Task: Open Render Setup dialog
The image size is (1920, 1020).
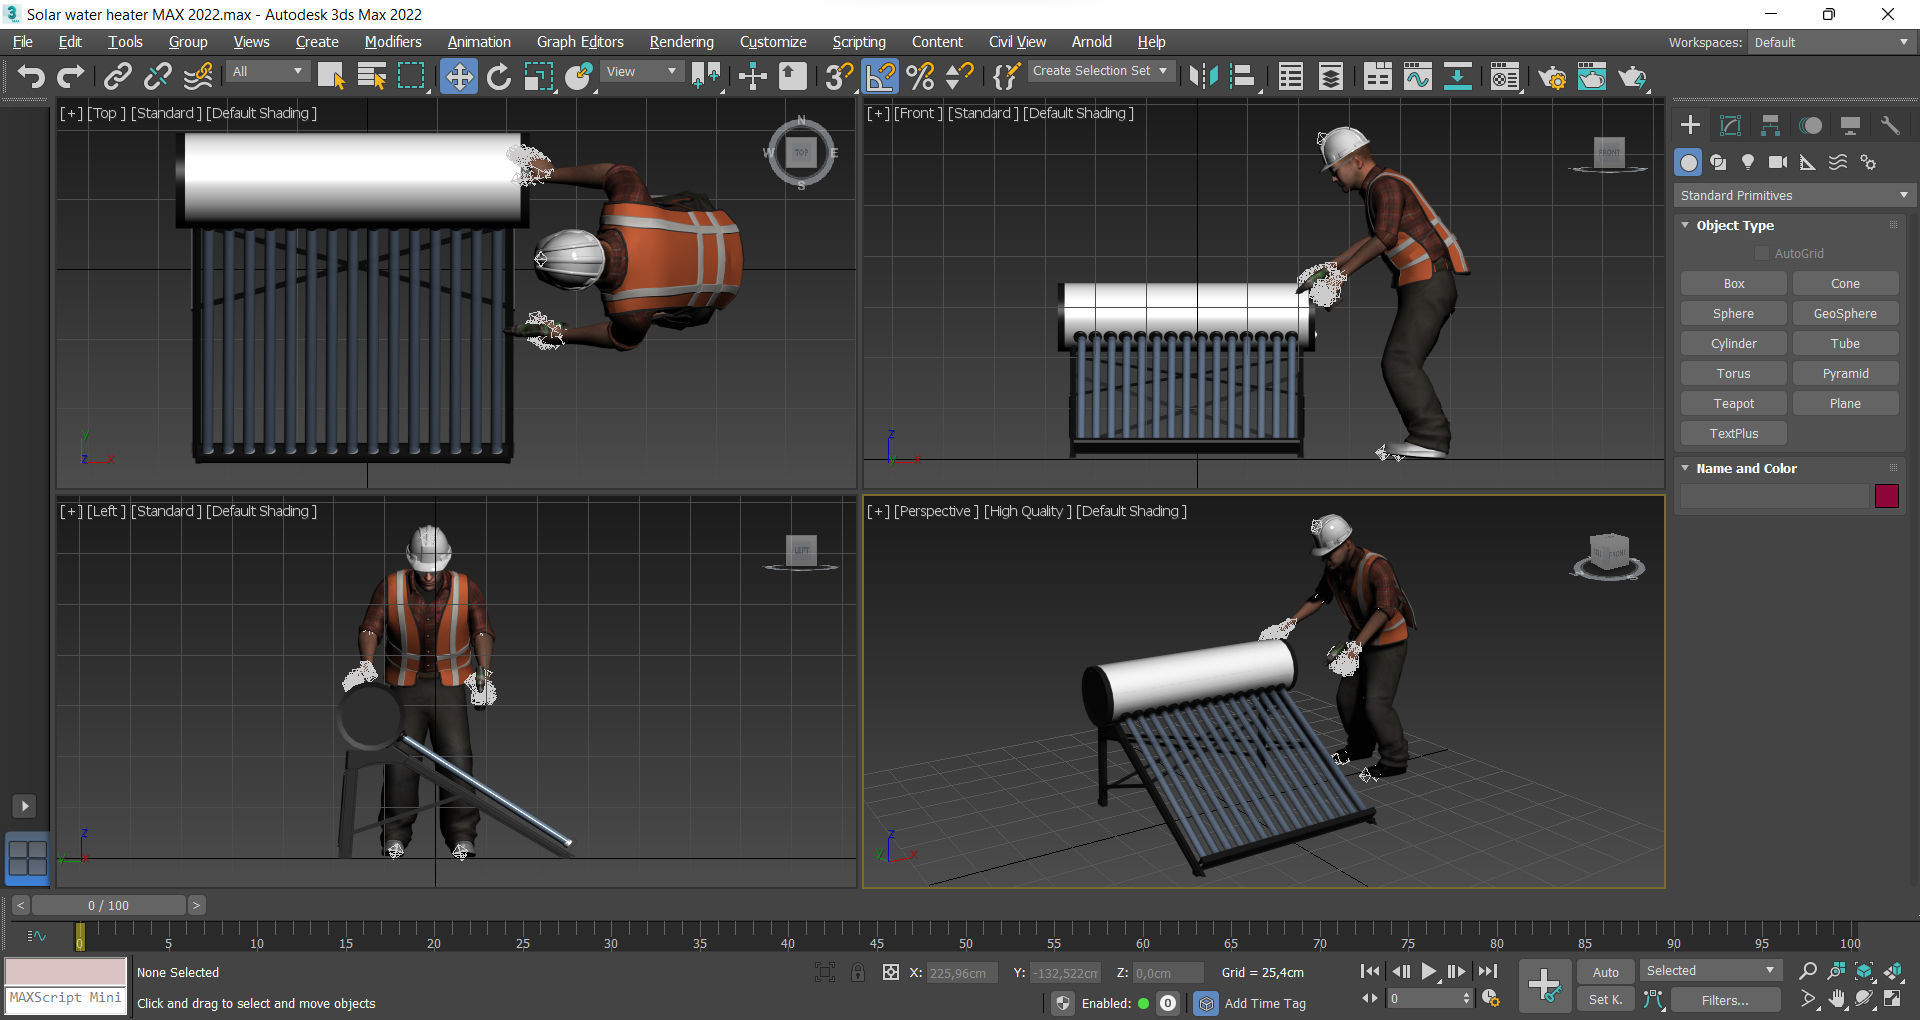Action: tap(1552, 77)
